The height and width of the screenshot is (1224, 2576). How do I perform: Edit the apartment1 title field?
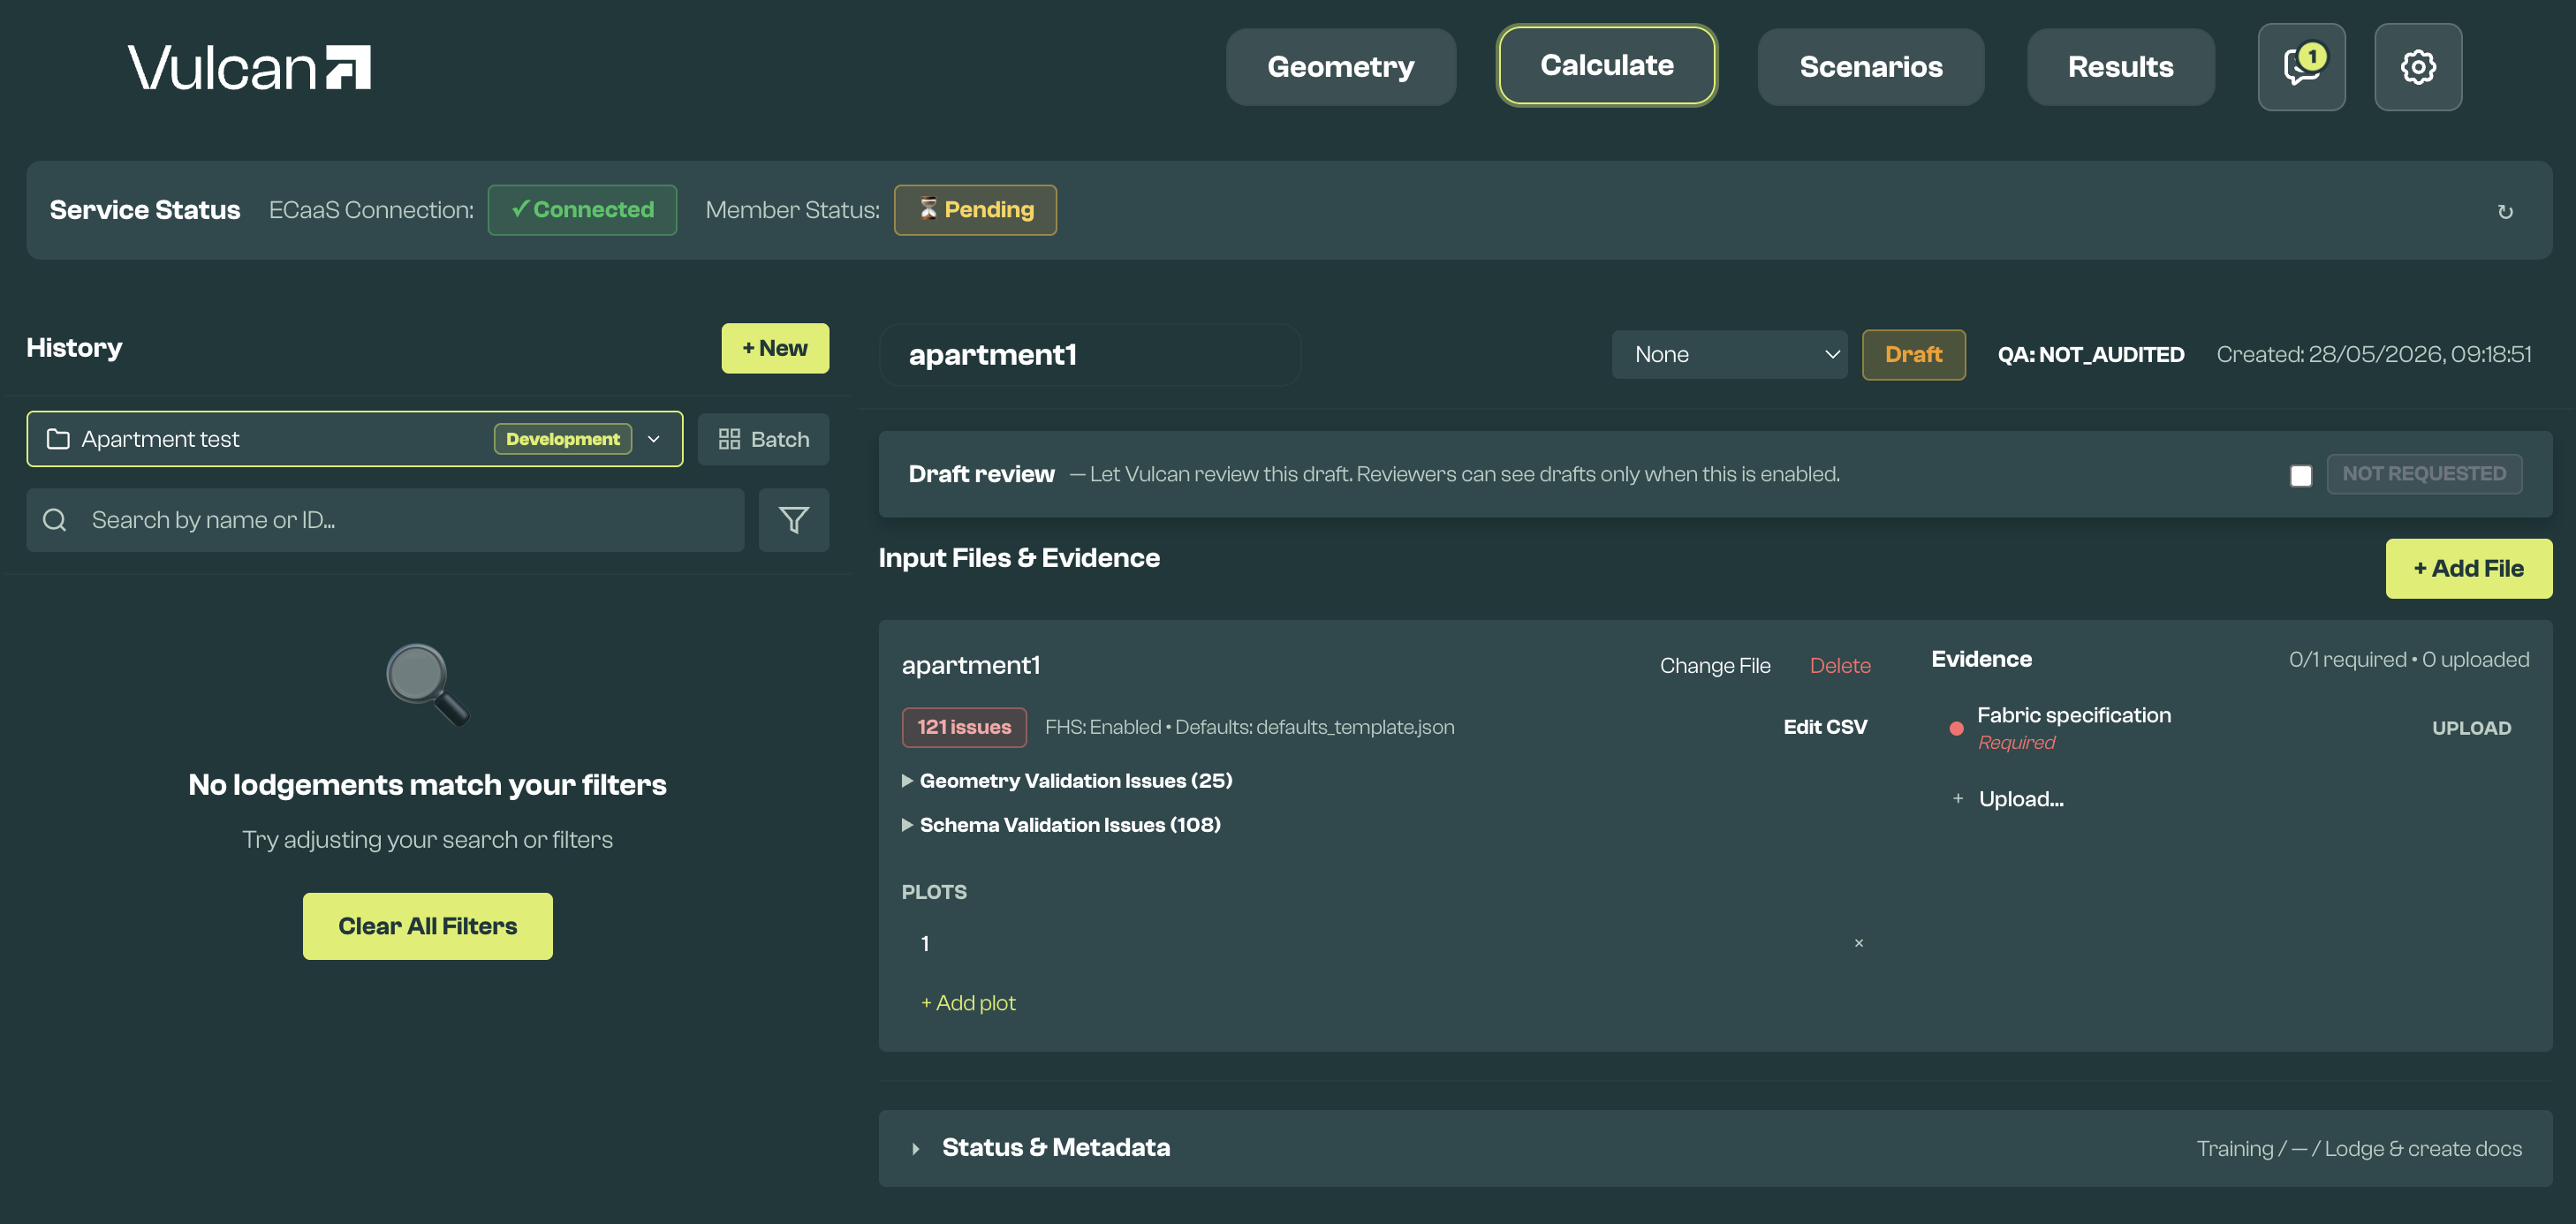1090,355
